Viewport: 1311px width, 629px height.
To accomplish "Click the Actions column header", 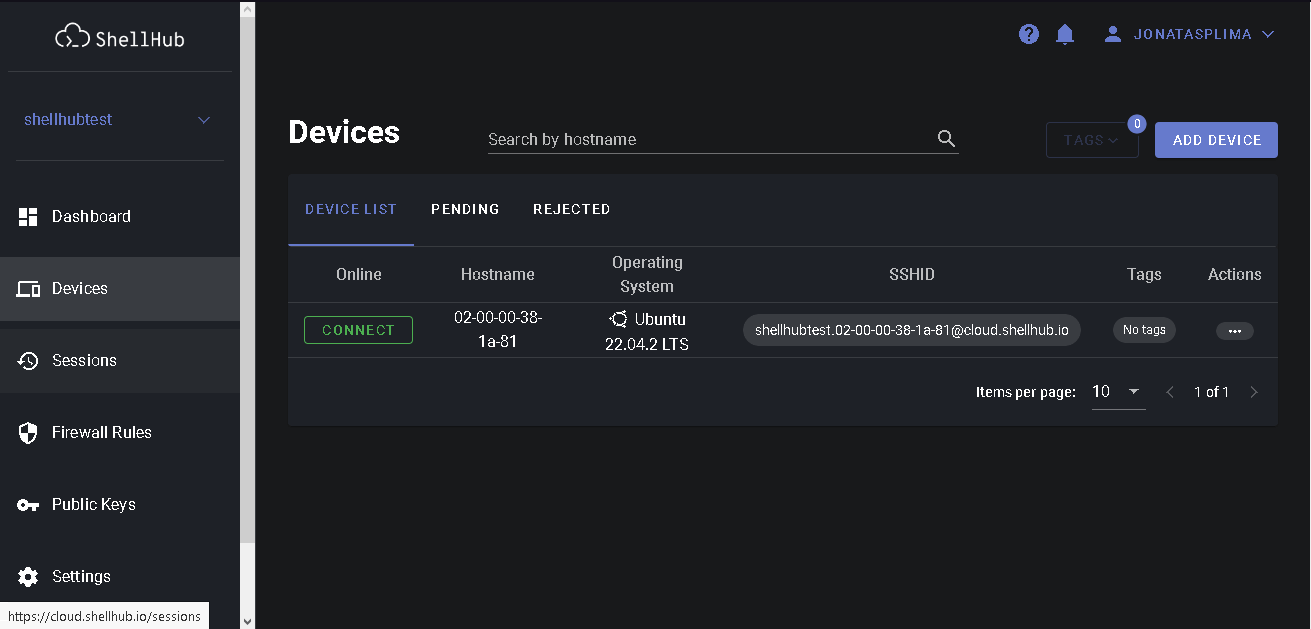I will click(x=1235, y=274).
